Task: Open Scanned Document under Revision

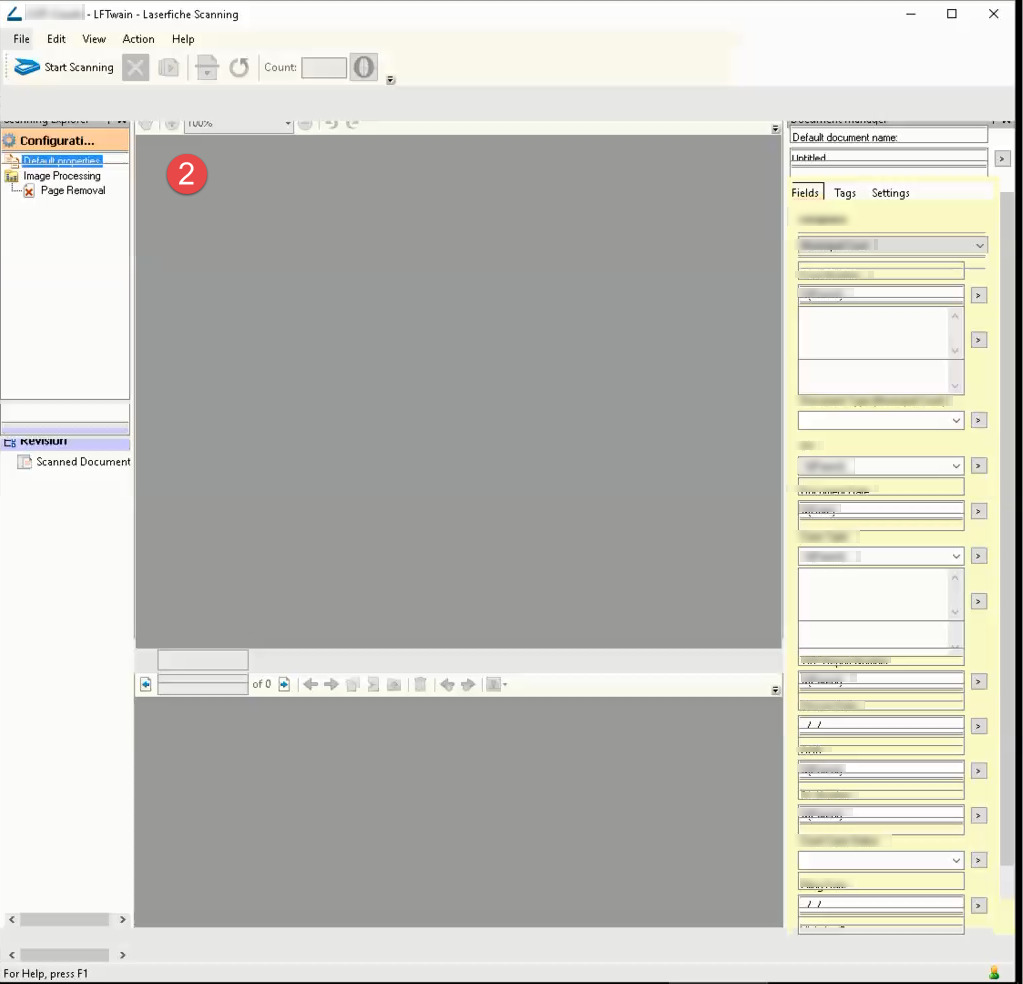Action: 82,462
